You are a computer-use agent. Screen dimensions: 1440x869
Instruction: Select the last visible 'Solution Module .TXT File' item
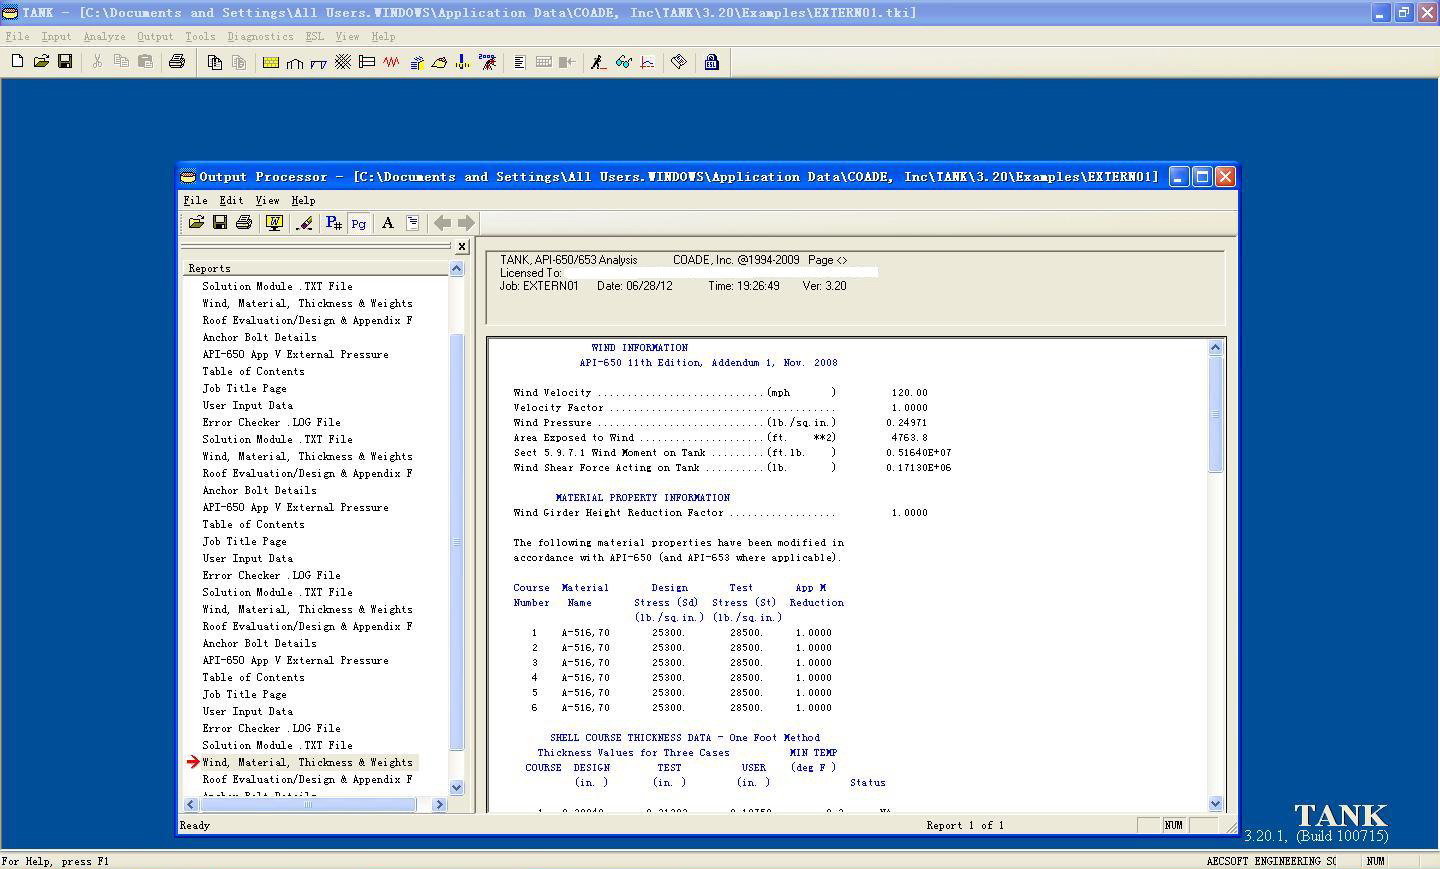point(277,745)
